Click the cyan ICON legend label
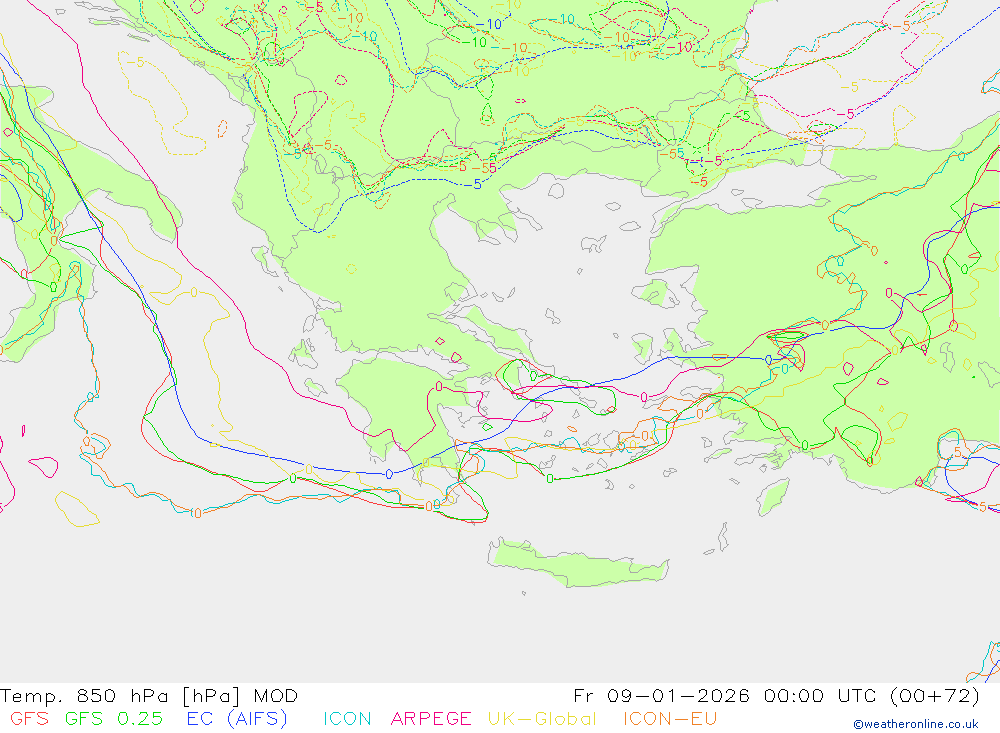The image size is (1000, 733). [x=348, y=718]
